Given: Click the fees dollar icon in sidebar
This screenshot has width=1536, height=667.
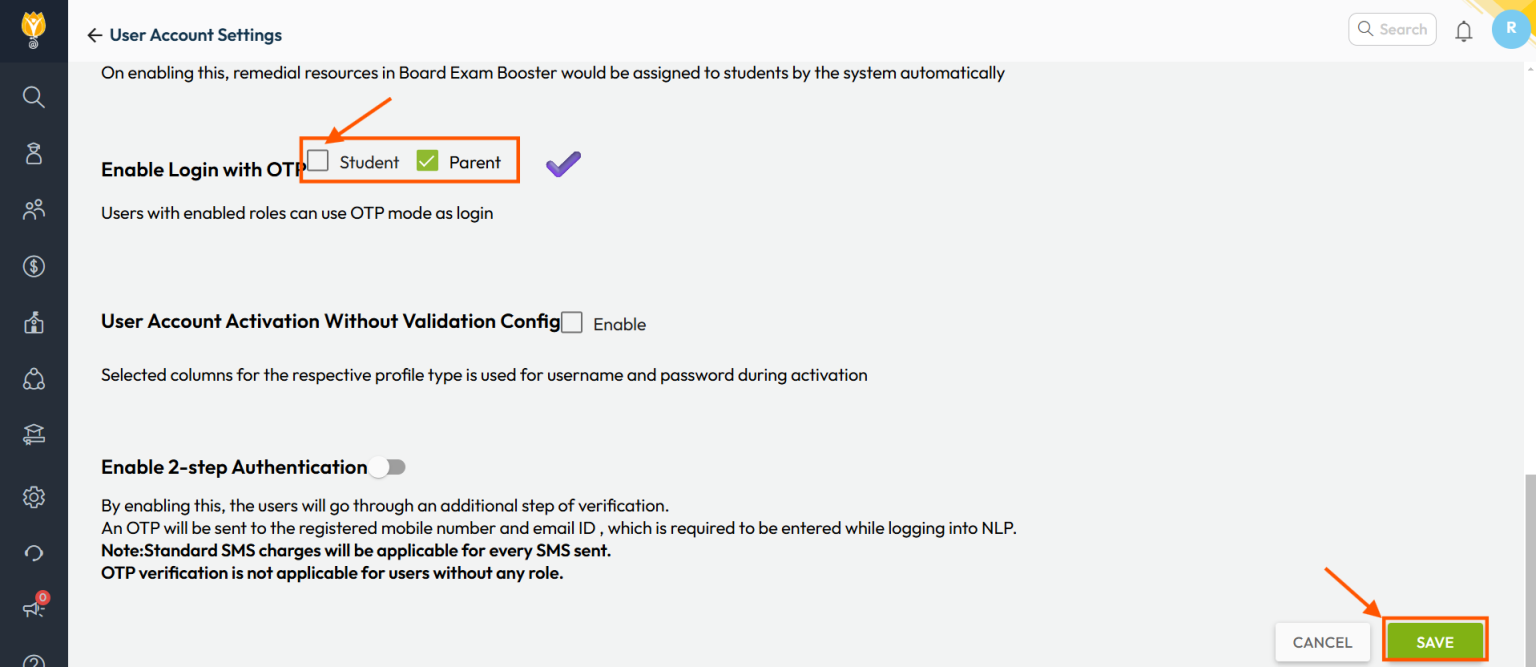Looking at the screenshot, I should coord(33,266).
